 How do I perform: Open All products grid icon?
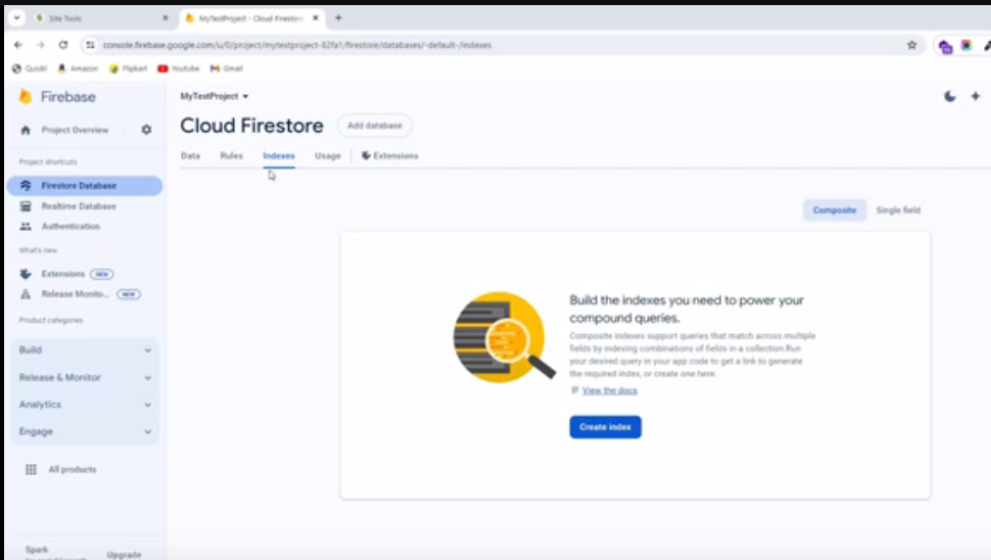click(31, 469)
